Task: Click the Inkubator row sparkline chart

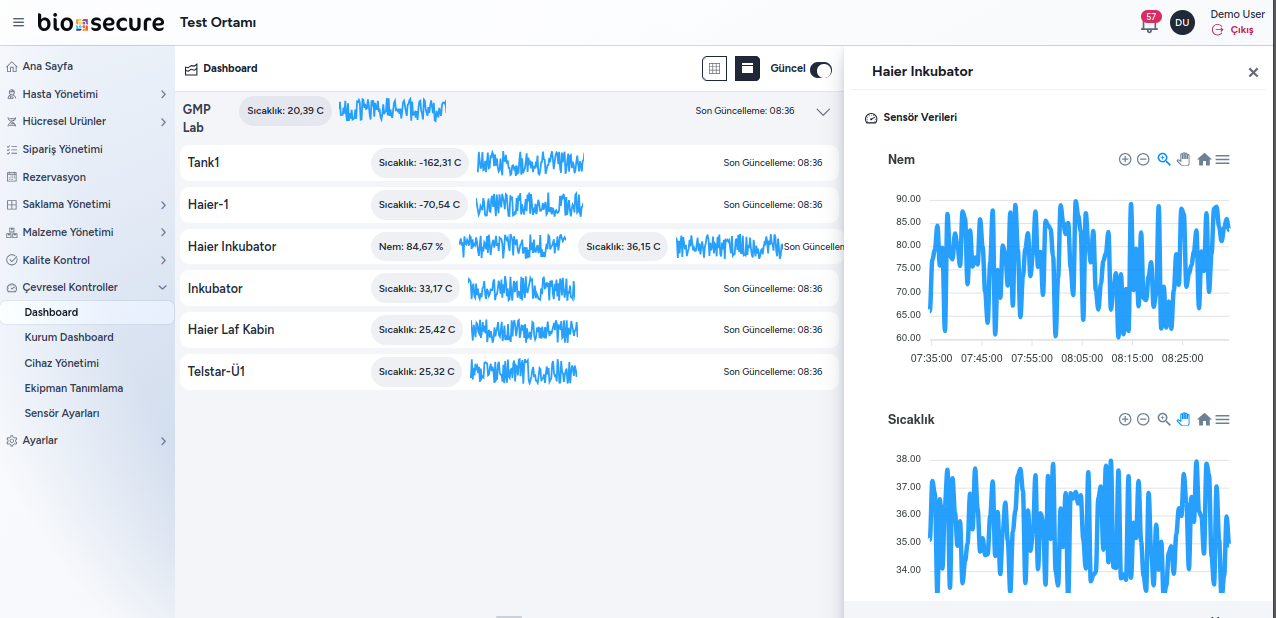Action: pyautogui.click(x=521, y=288)
